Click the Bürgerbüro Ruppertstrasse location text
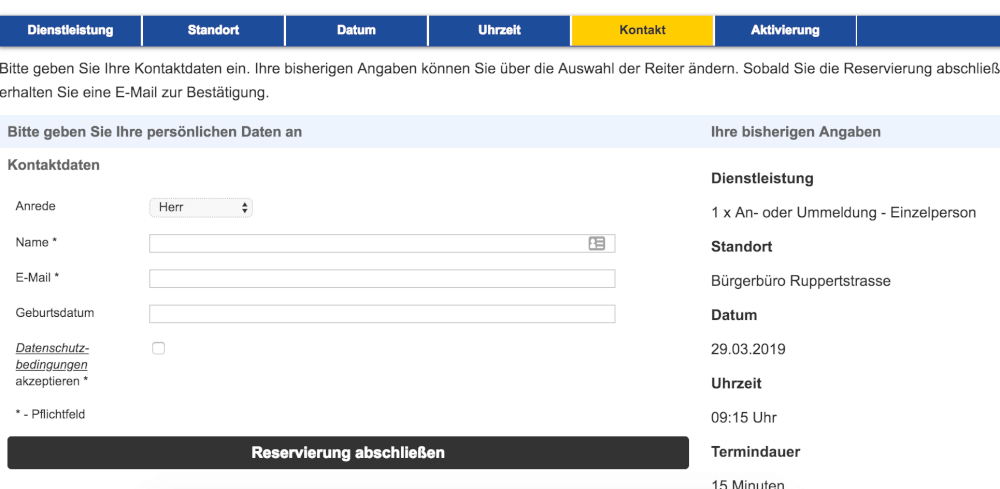1000x489 pixels. [800, 281]
